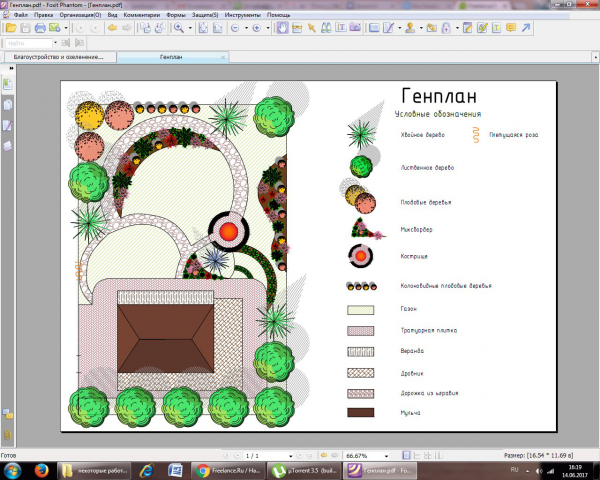600x480 pixels.
Task: Zoom out with the minus icon
Action: 235,28
